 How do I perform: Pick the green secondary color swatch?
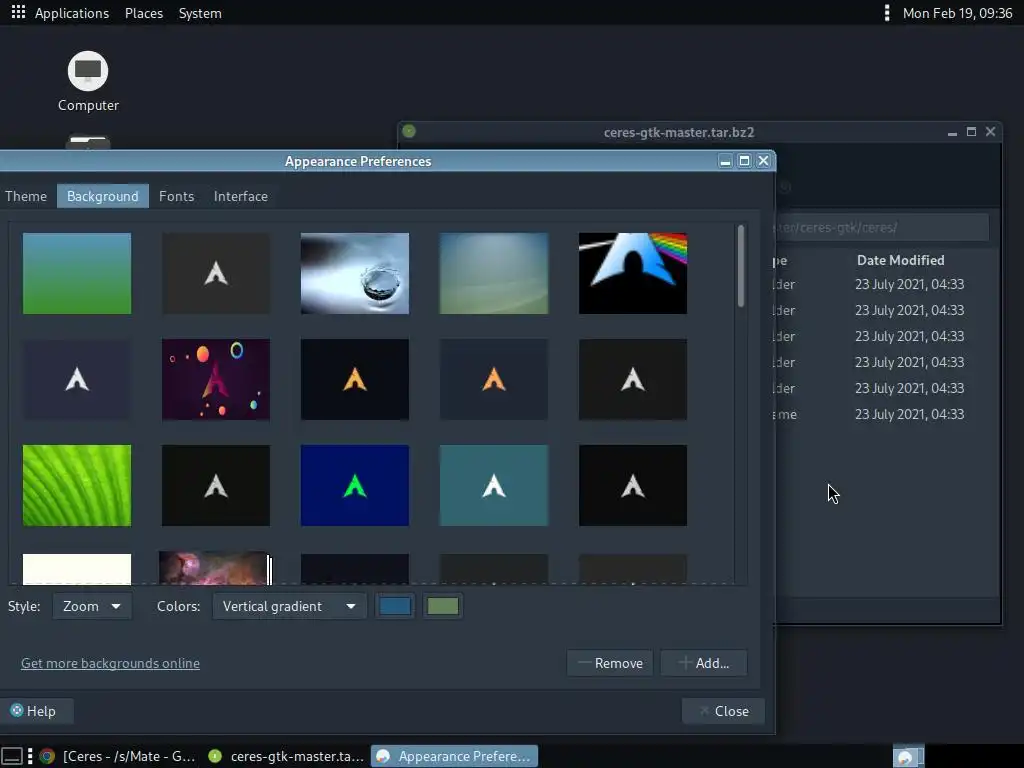[x=443, y=606]
